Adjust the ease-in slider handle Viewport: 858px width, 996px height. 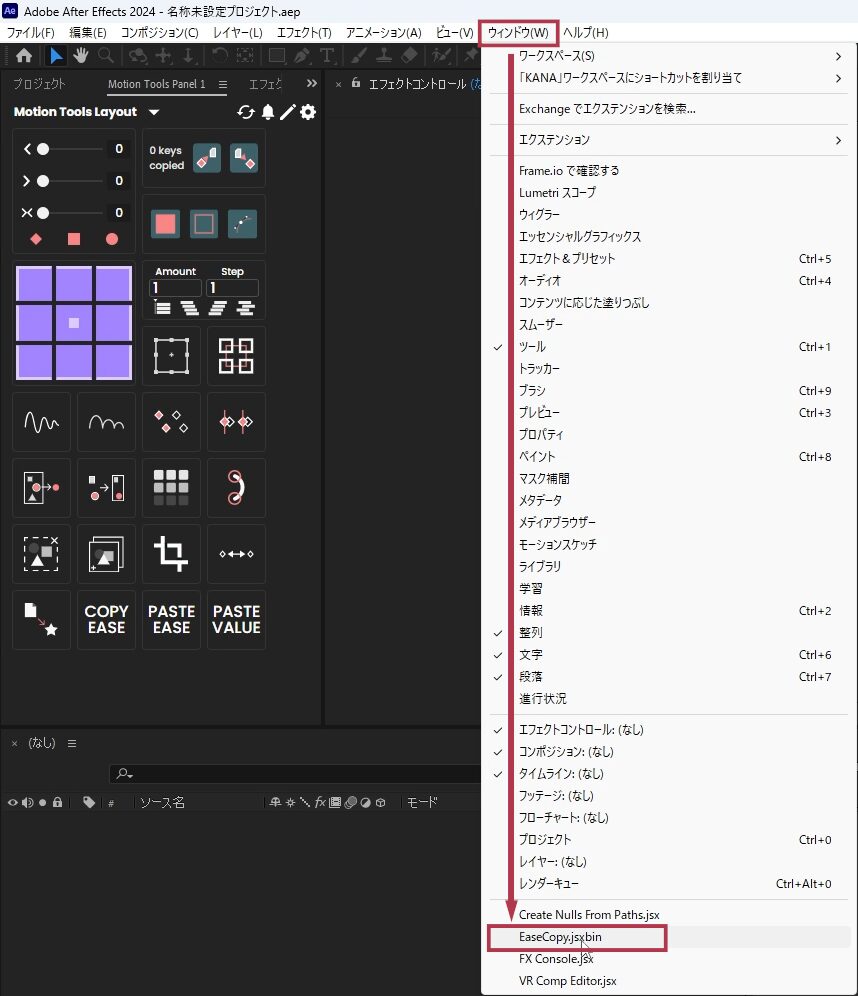pos(43,149)
